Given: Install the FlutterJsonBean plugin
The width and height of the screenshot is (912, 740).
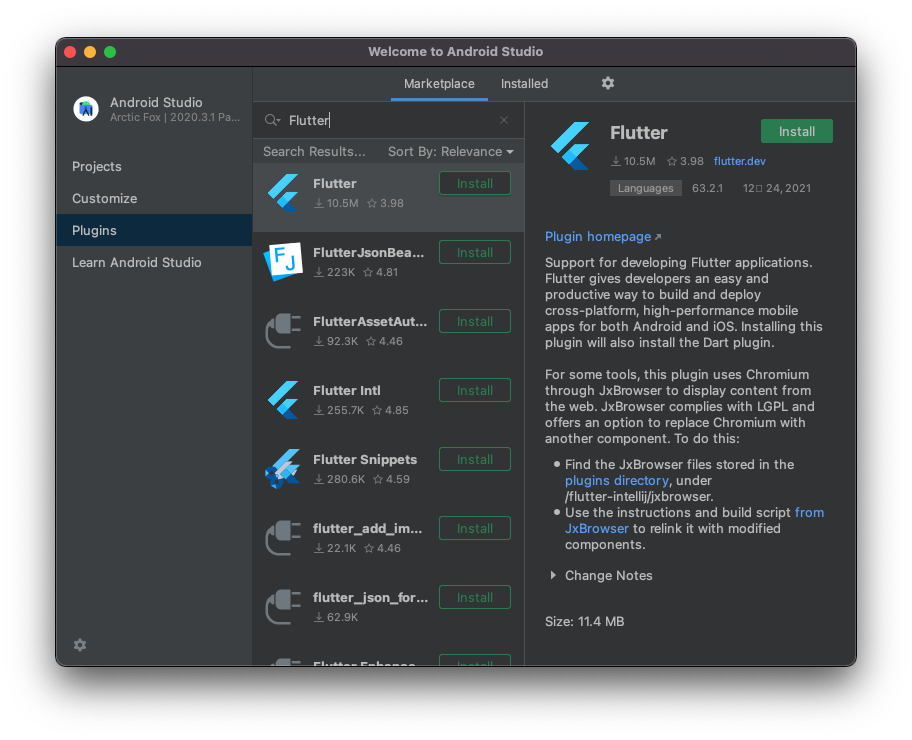Looking at the screenshot, I should click(x=475, y=252).
